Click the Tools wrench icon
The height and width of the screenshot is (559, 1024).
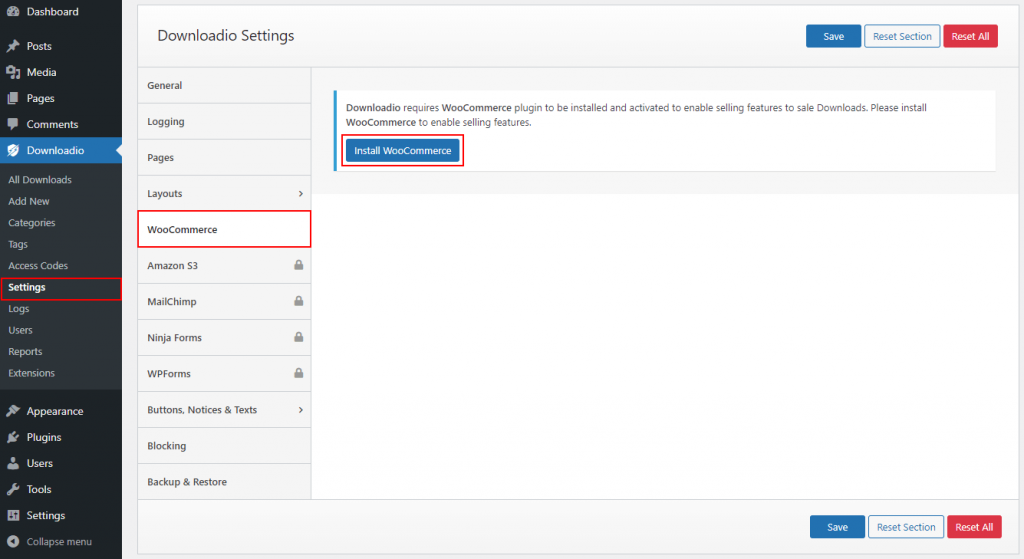click(12, 489)
